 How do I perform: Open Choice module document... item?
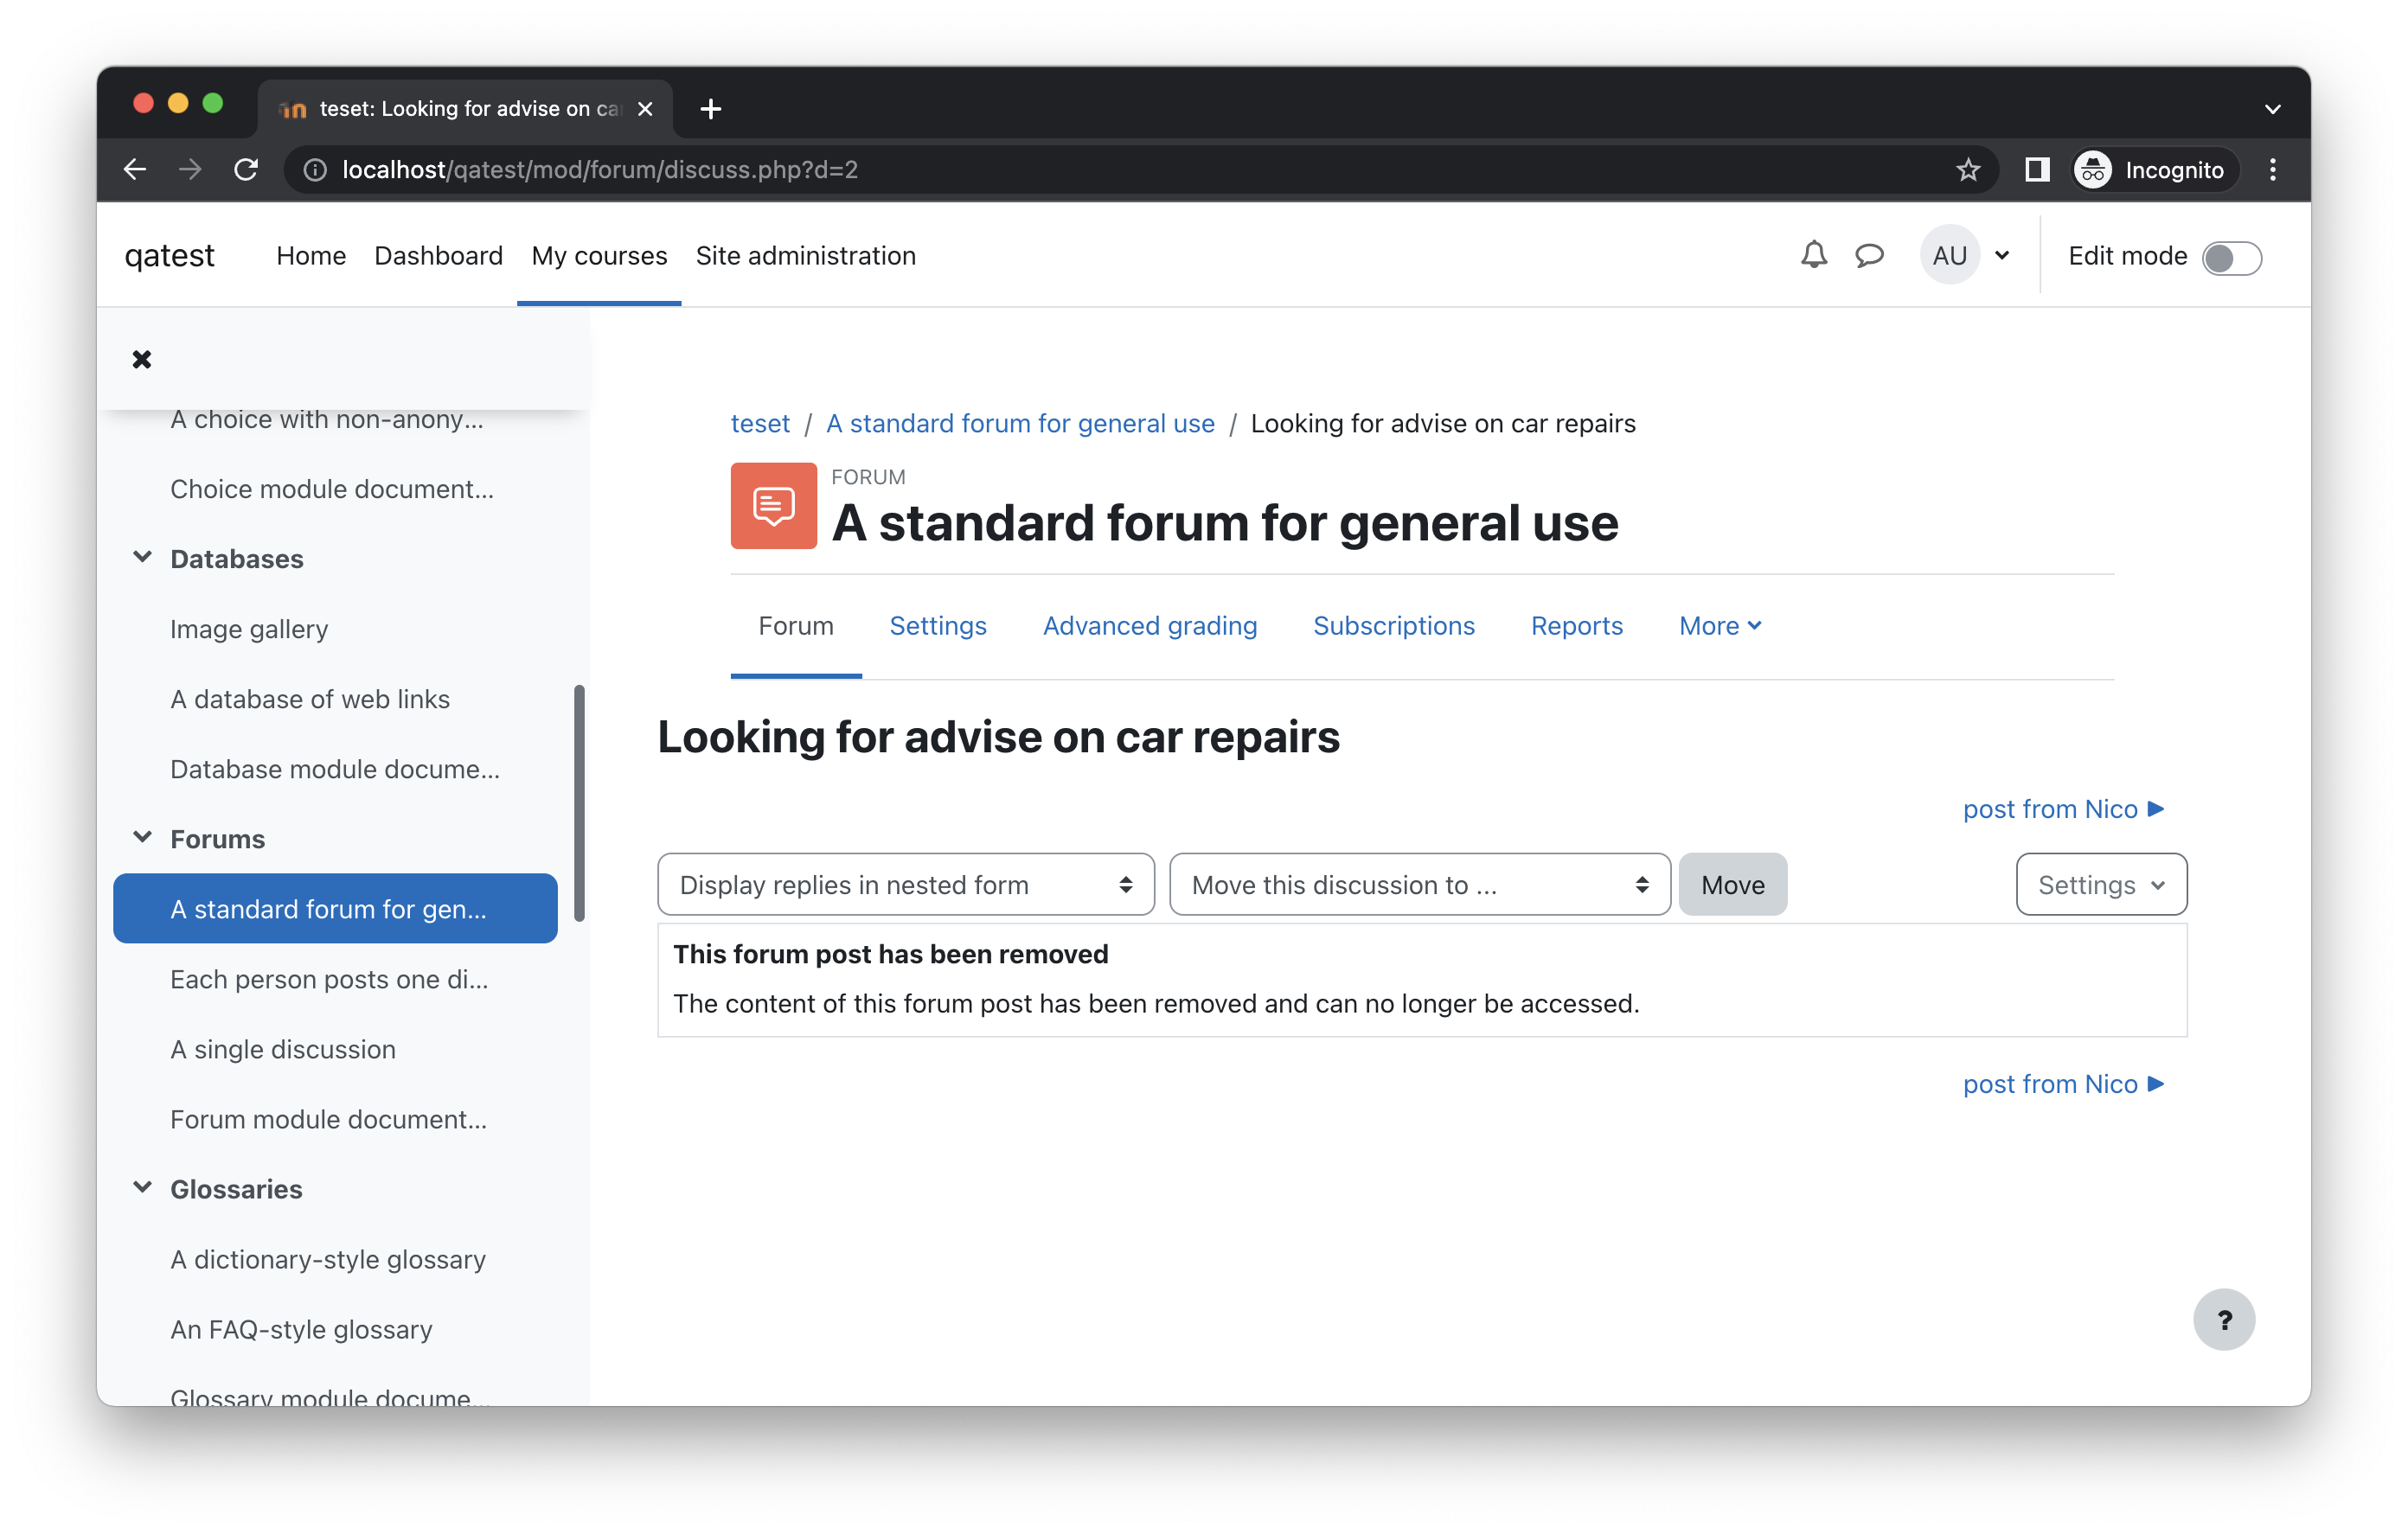[332, 489]
